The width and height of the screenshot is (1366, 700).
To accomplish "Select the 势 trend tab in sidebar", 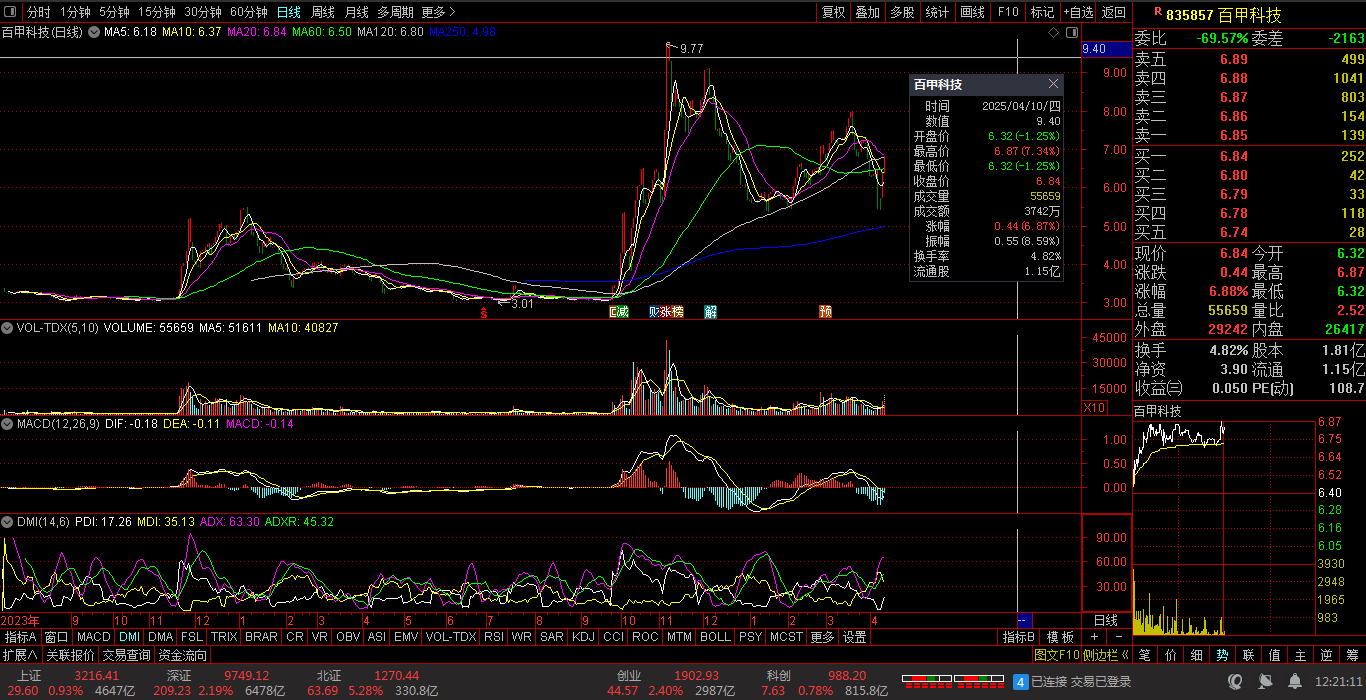I will point(1222,655).
